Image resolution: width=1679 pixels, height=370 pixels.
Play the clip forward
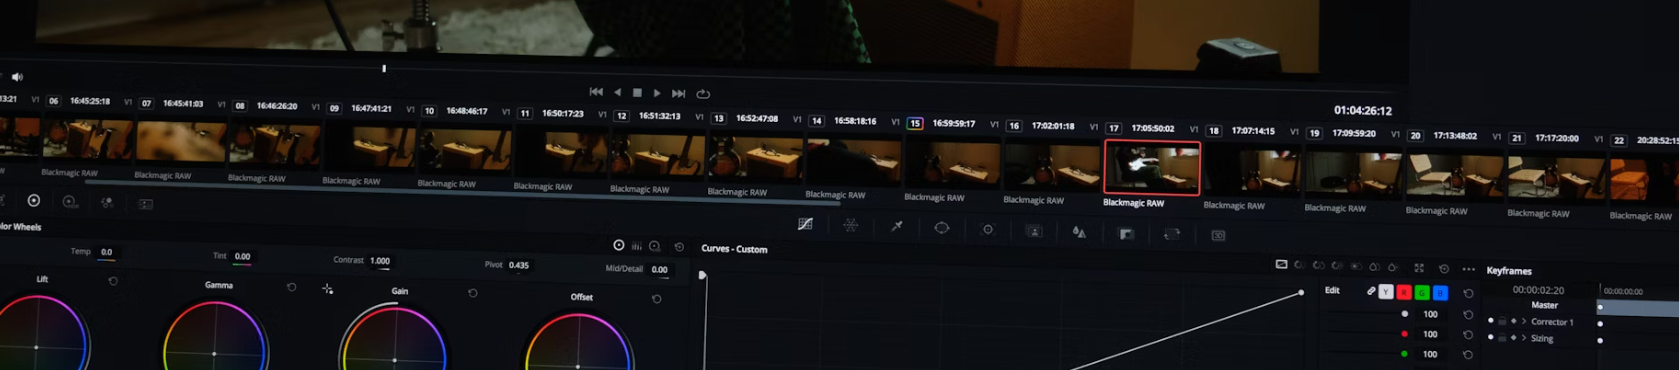point(657,93)
